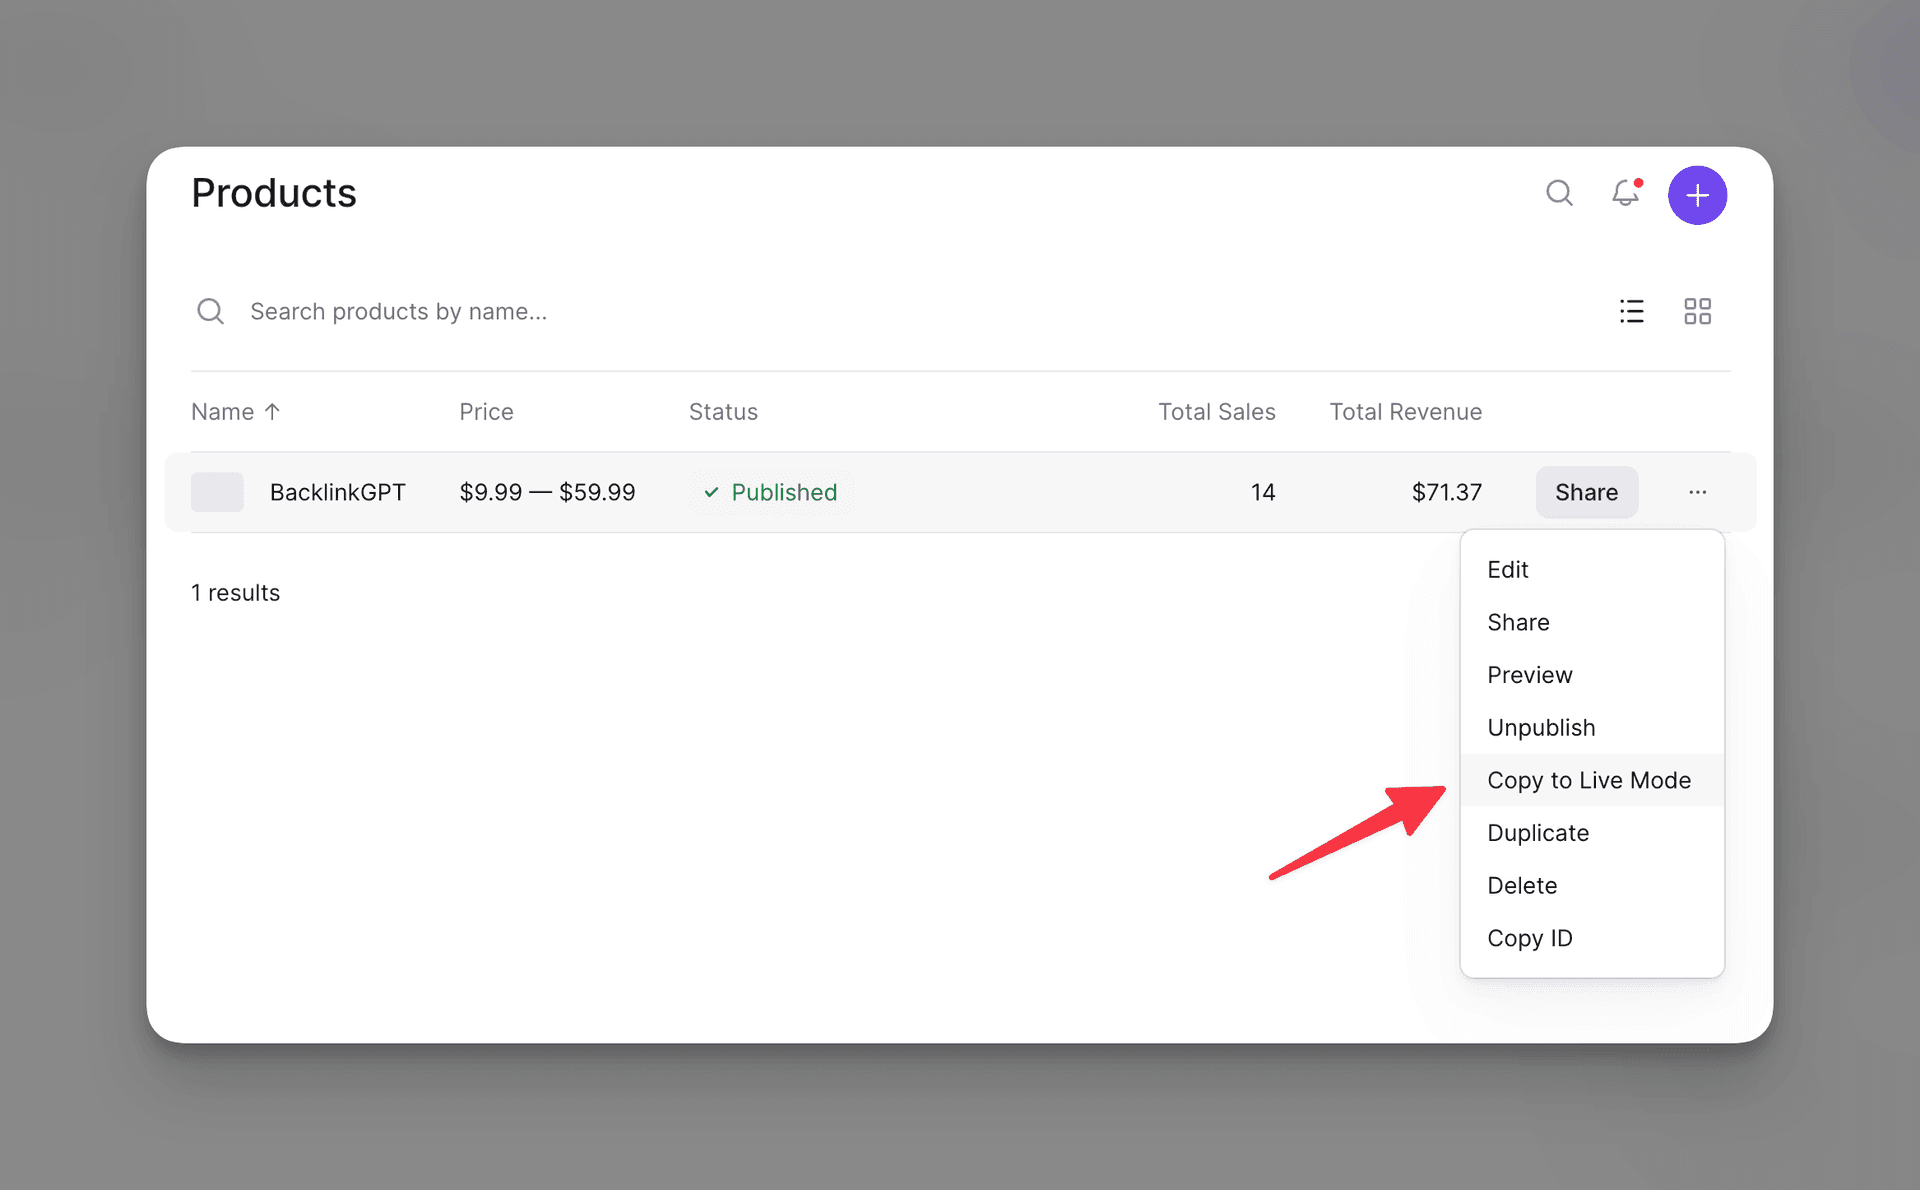Click the Share button for BacklinkGPT
Viewport: 1920px width, 1190px height.
pyautogui.click(x=1585, y=492)
